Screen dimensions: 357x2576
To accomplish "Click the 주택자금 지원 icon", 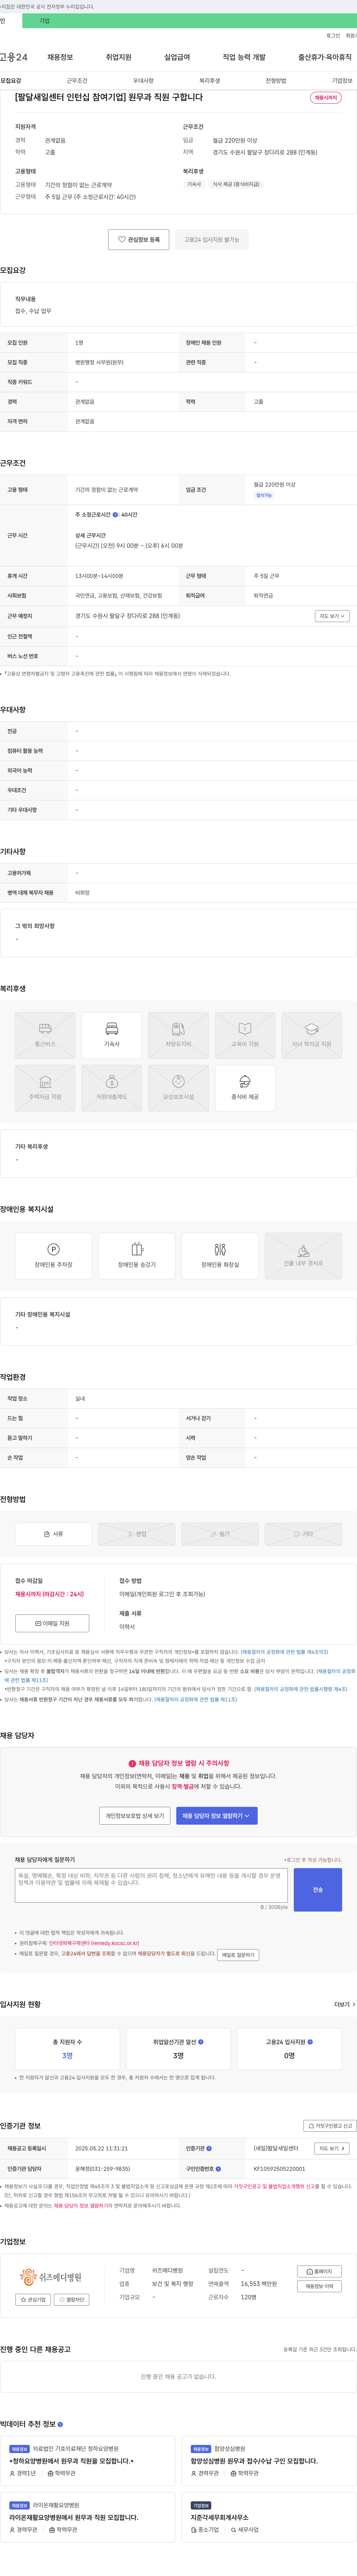I will (45, 1088).
